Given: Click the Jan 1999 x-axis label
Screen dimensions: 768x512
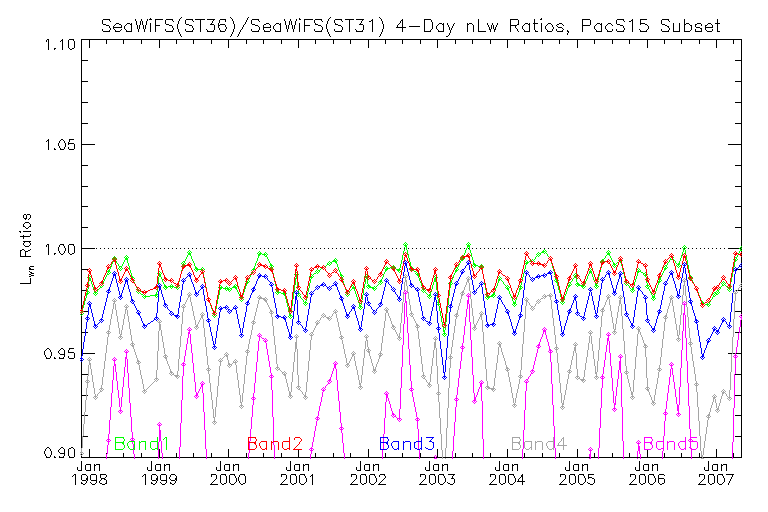Looking at the screenshot, I should point(159,473).
